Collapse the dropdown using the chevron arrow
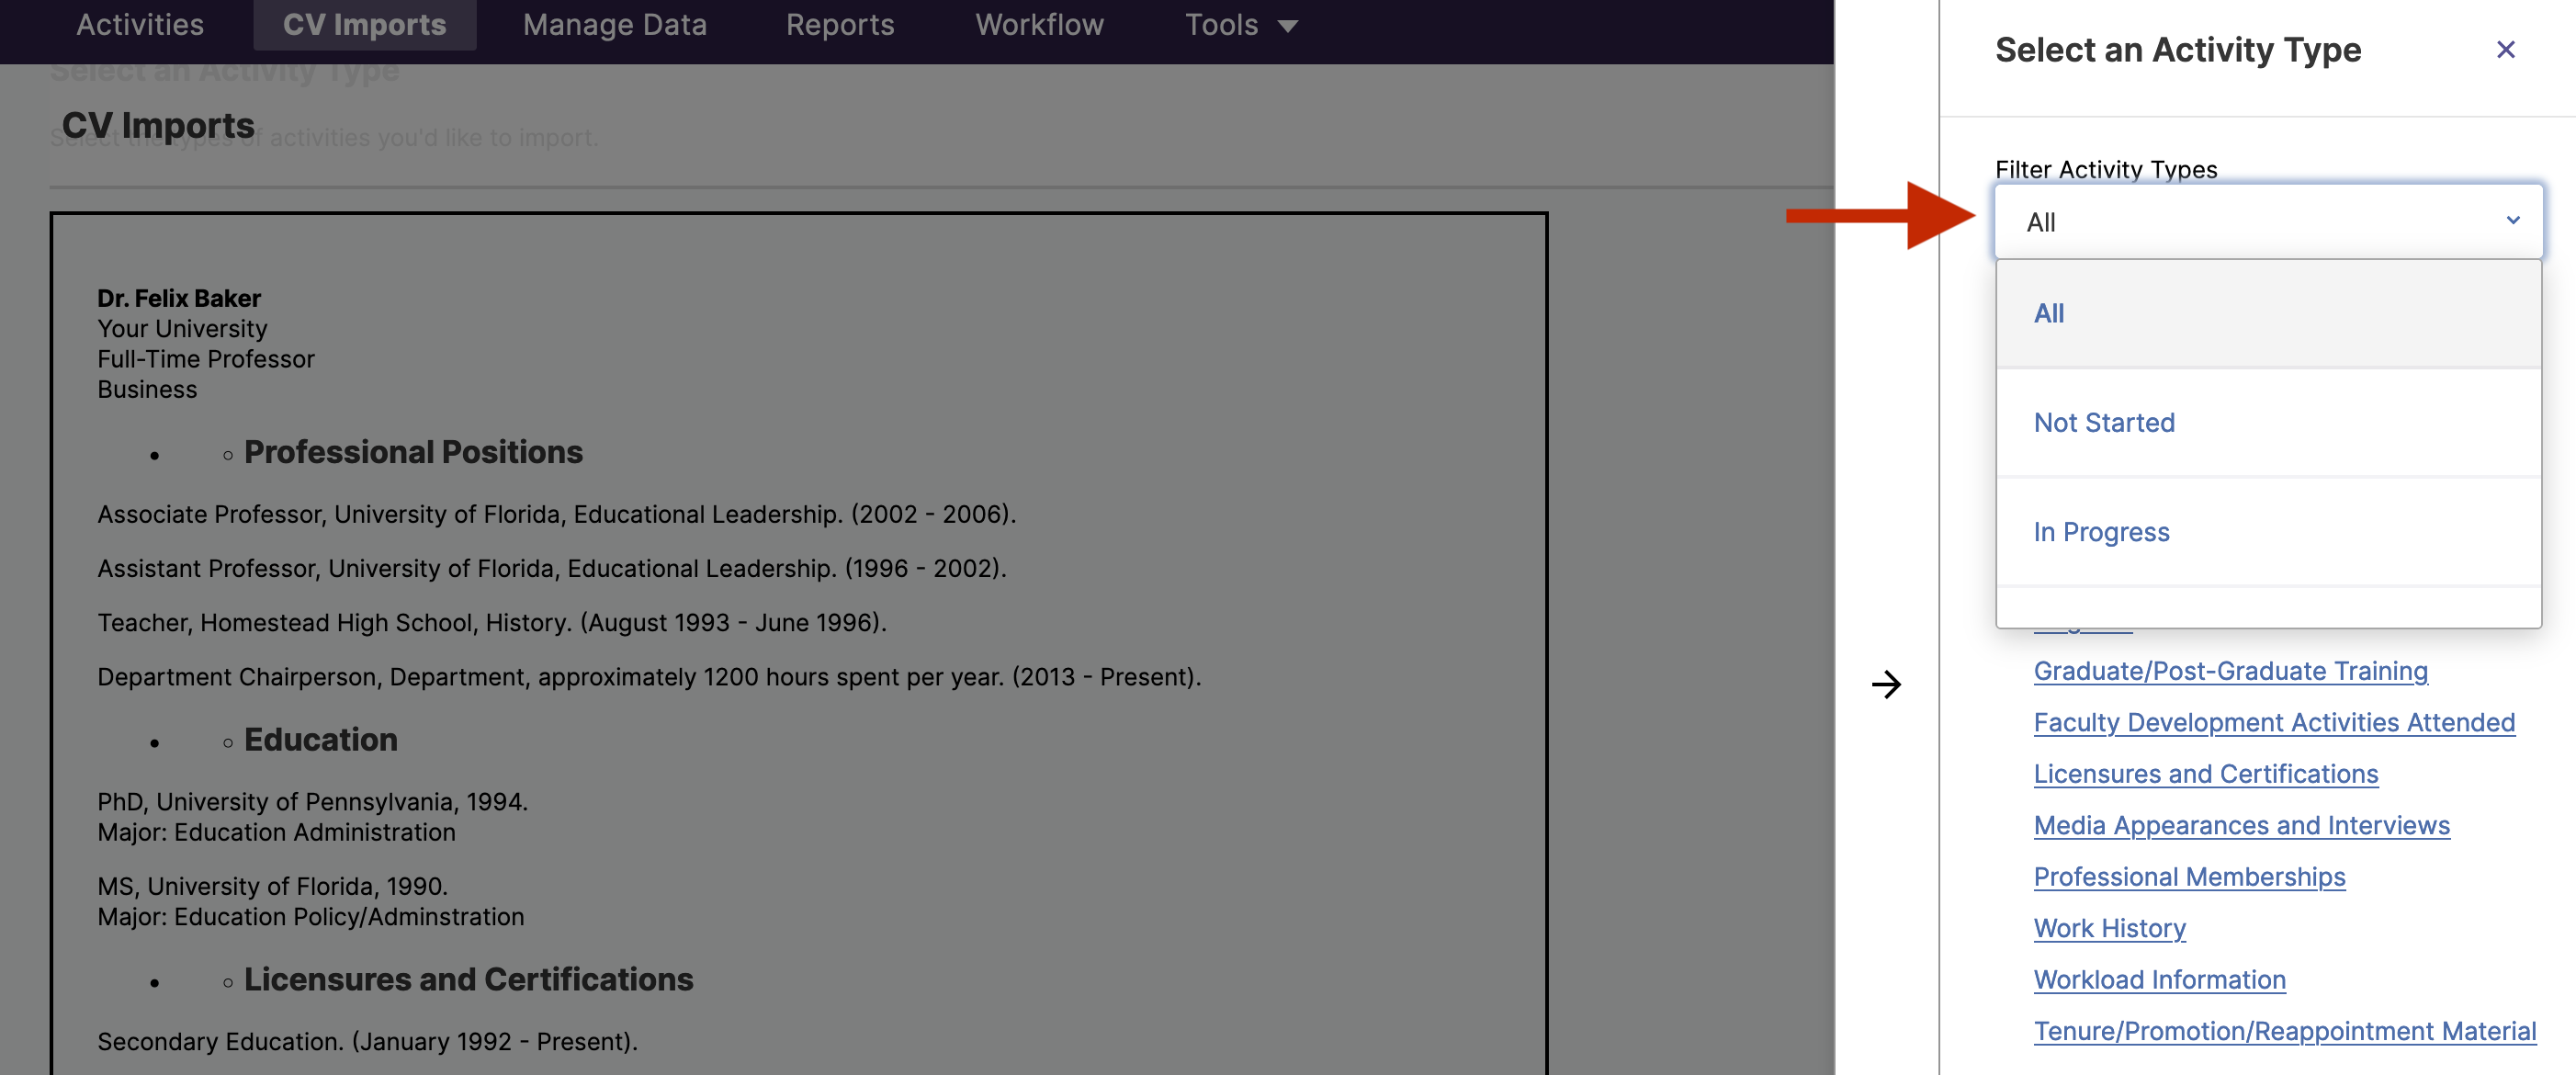This screenshot has height=1075, width=2576. (2512, 221)
